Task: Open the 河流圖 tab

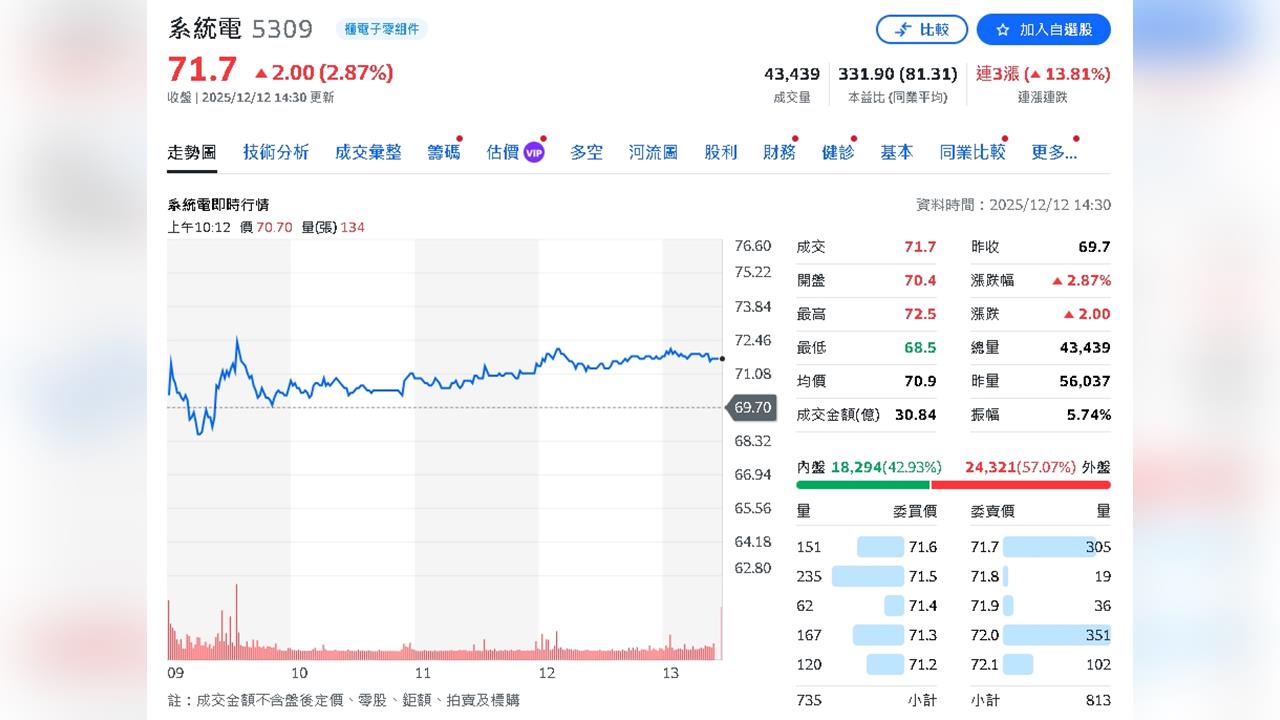Action: coord(651,152)
